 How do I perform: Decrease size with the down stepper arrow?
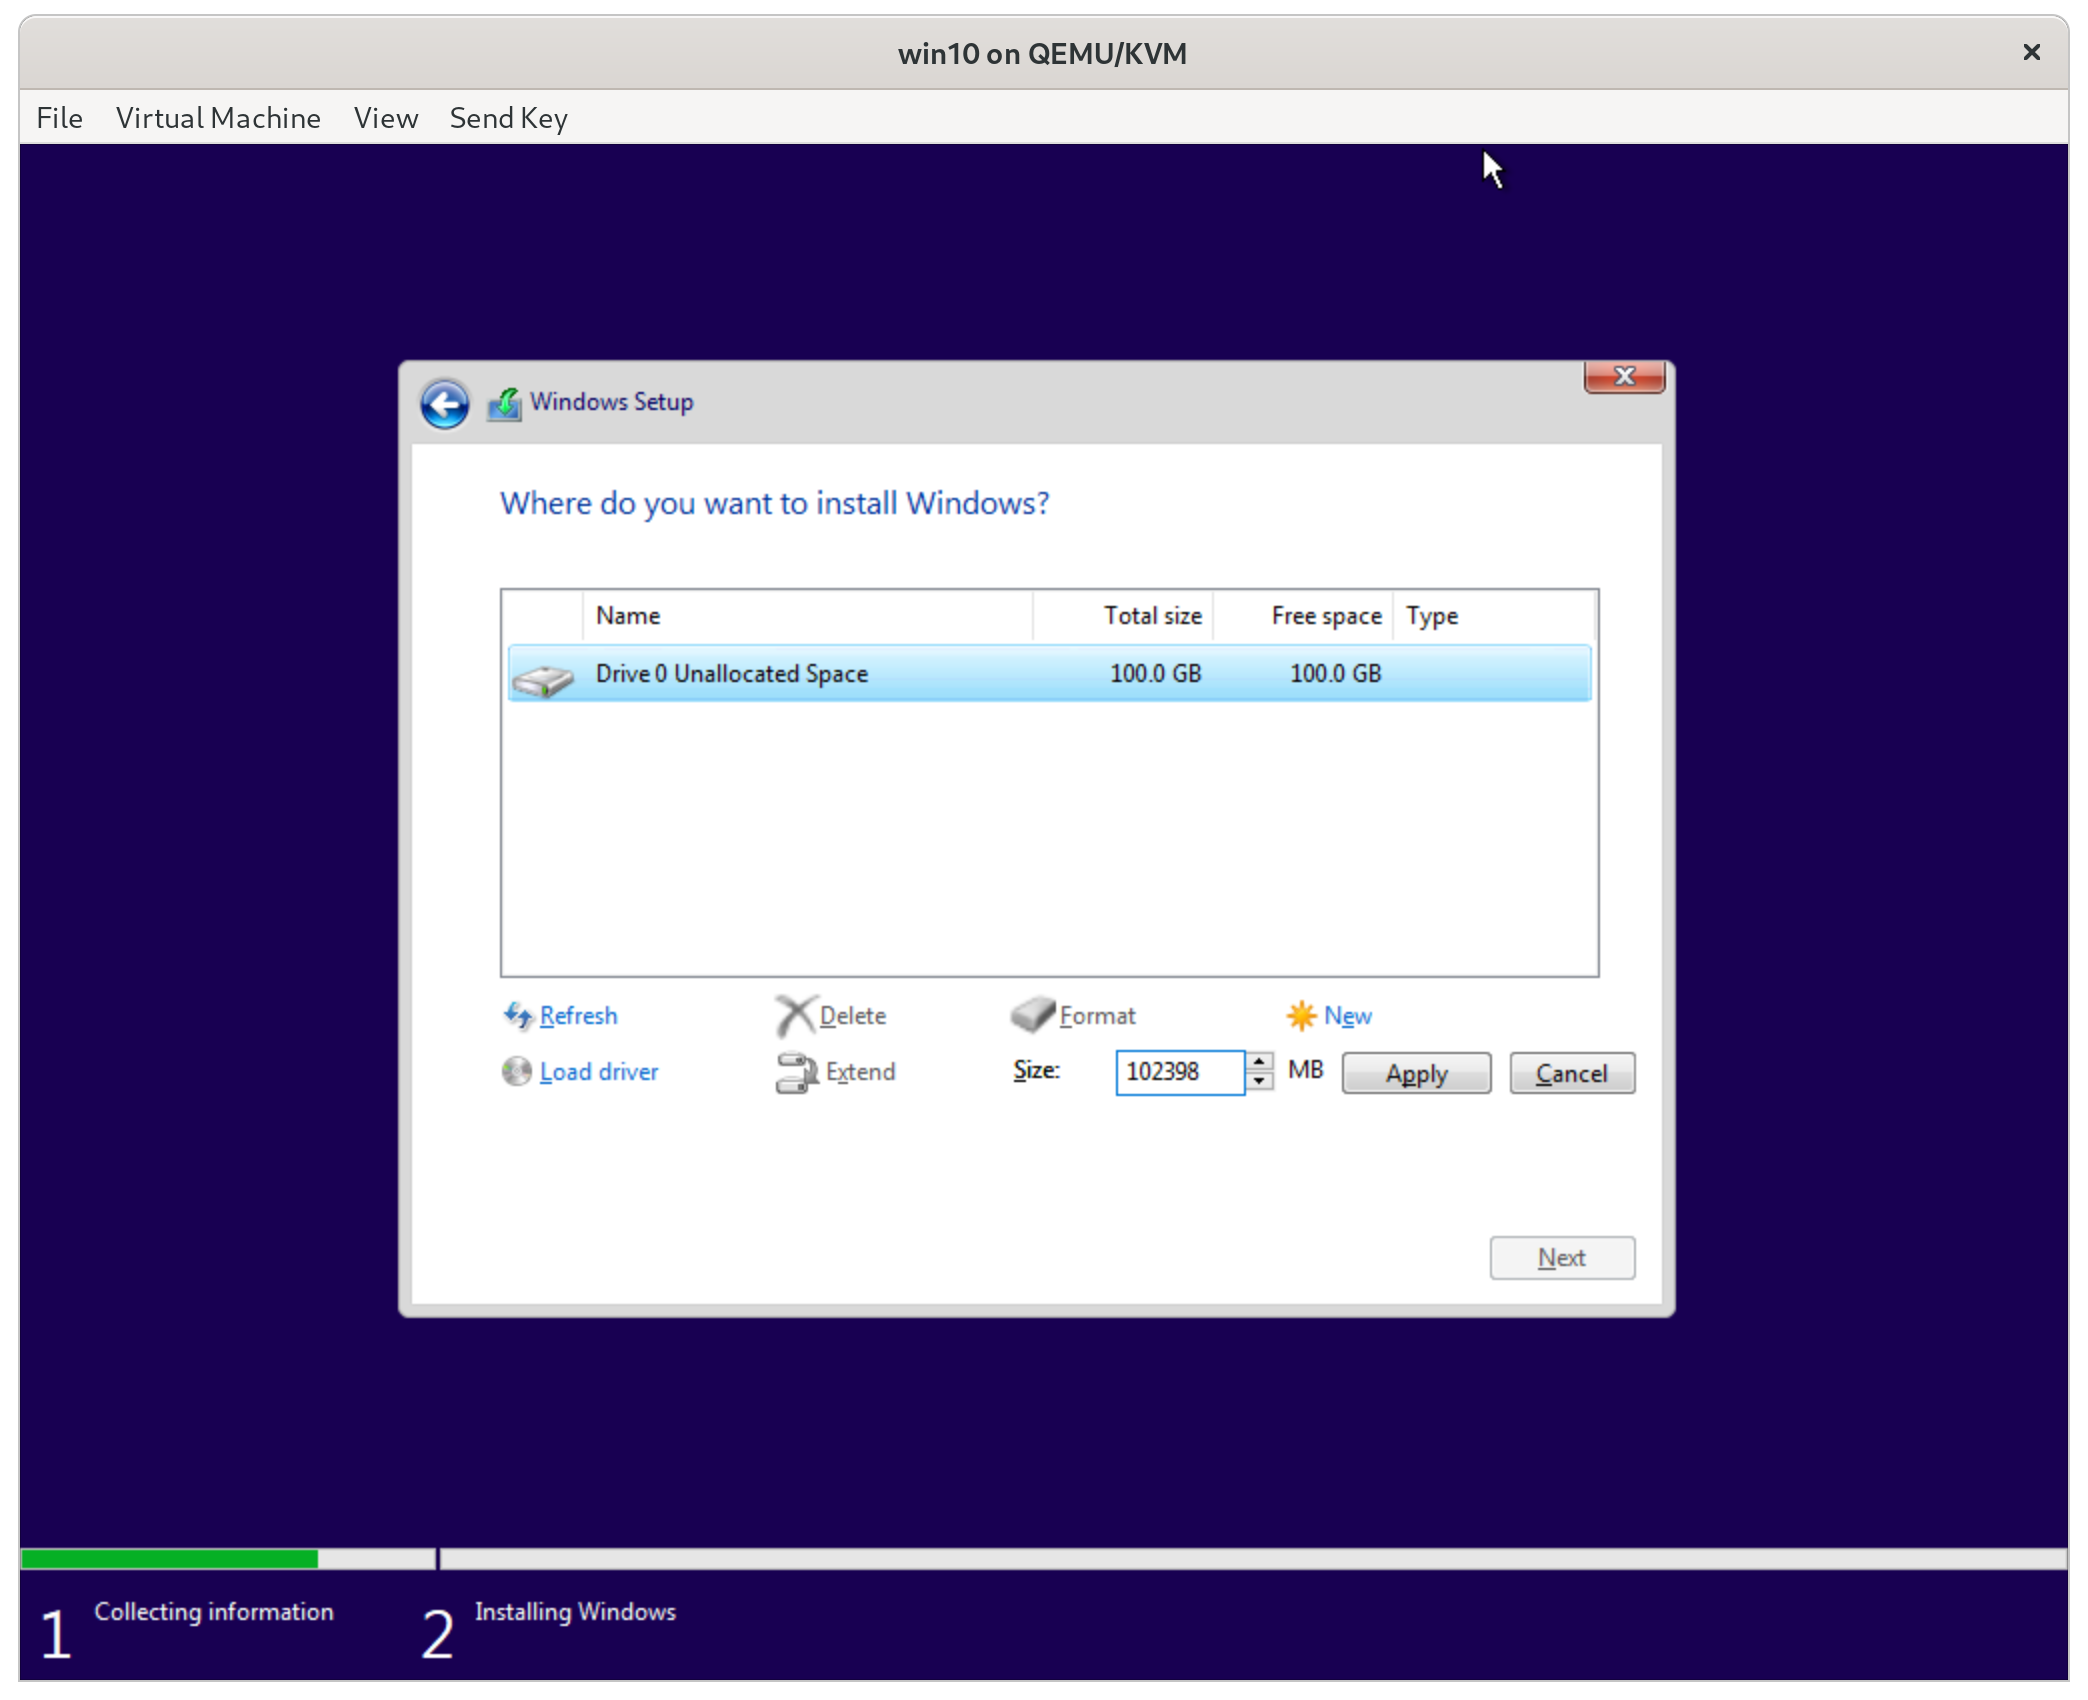tap(1259, 1083)
